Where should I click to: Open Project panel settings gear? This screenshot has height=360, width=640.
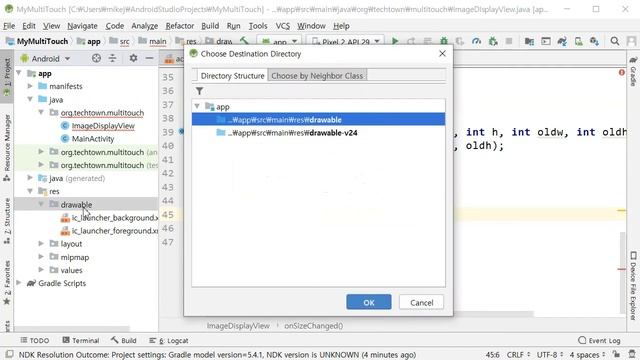pos(133,58)
